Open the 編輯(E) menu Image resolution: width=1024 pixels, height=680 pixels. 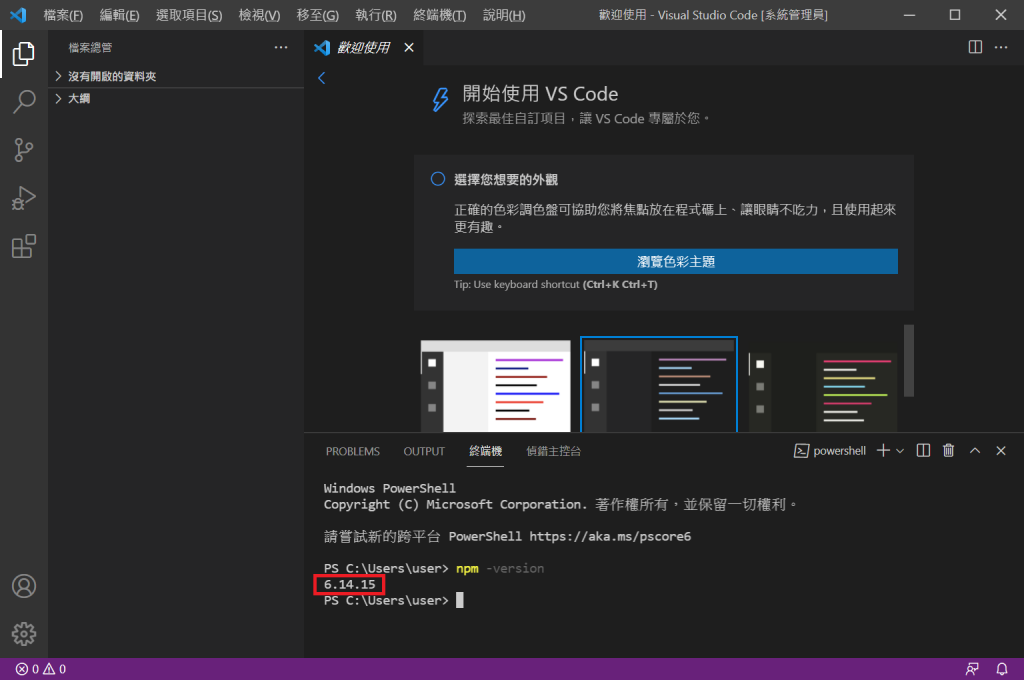point(119,15)
